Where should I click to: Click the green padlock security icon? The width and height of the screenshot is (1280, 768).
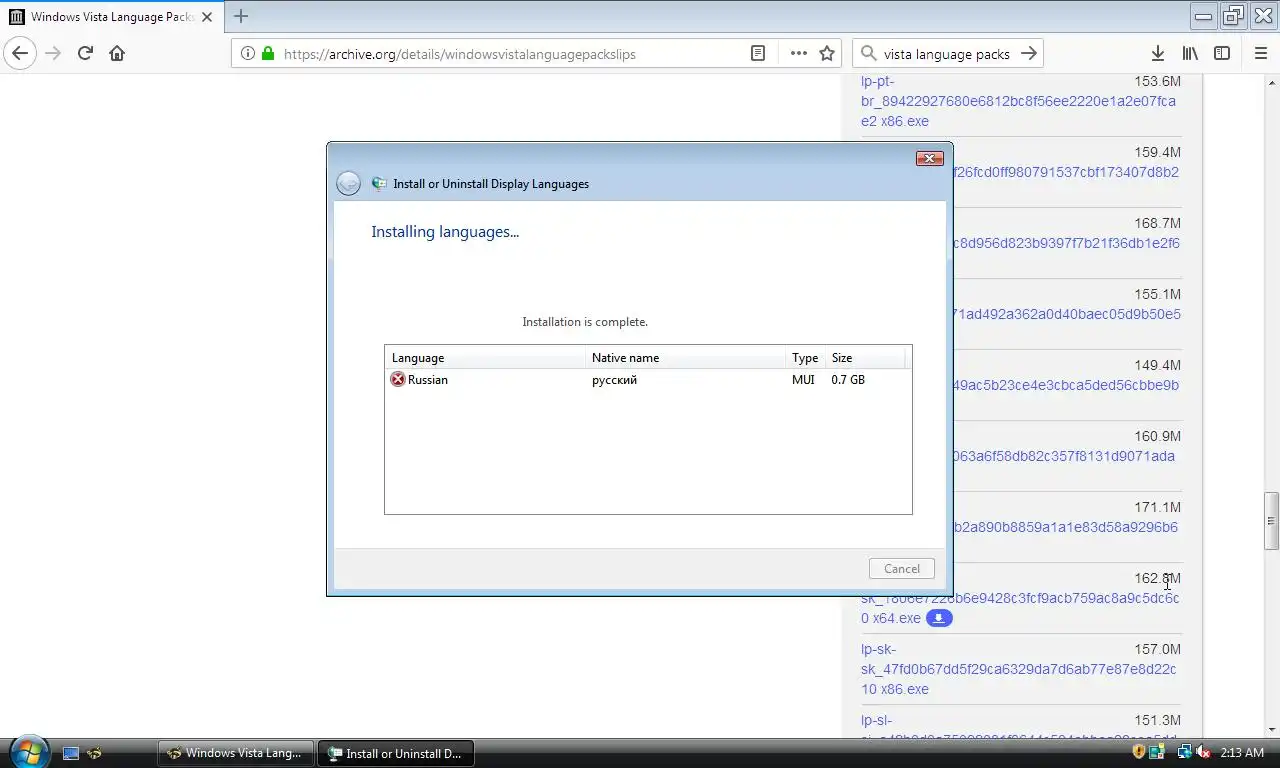pyautogui.click(x=267, y=54)
